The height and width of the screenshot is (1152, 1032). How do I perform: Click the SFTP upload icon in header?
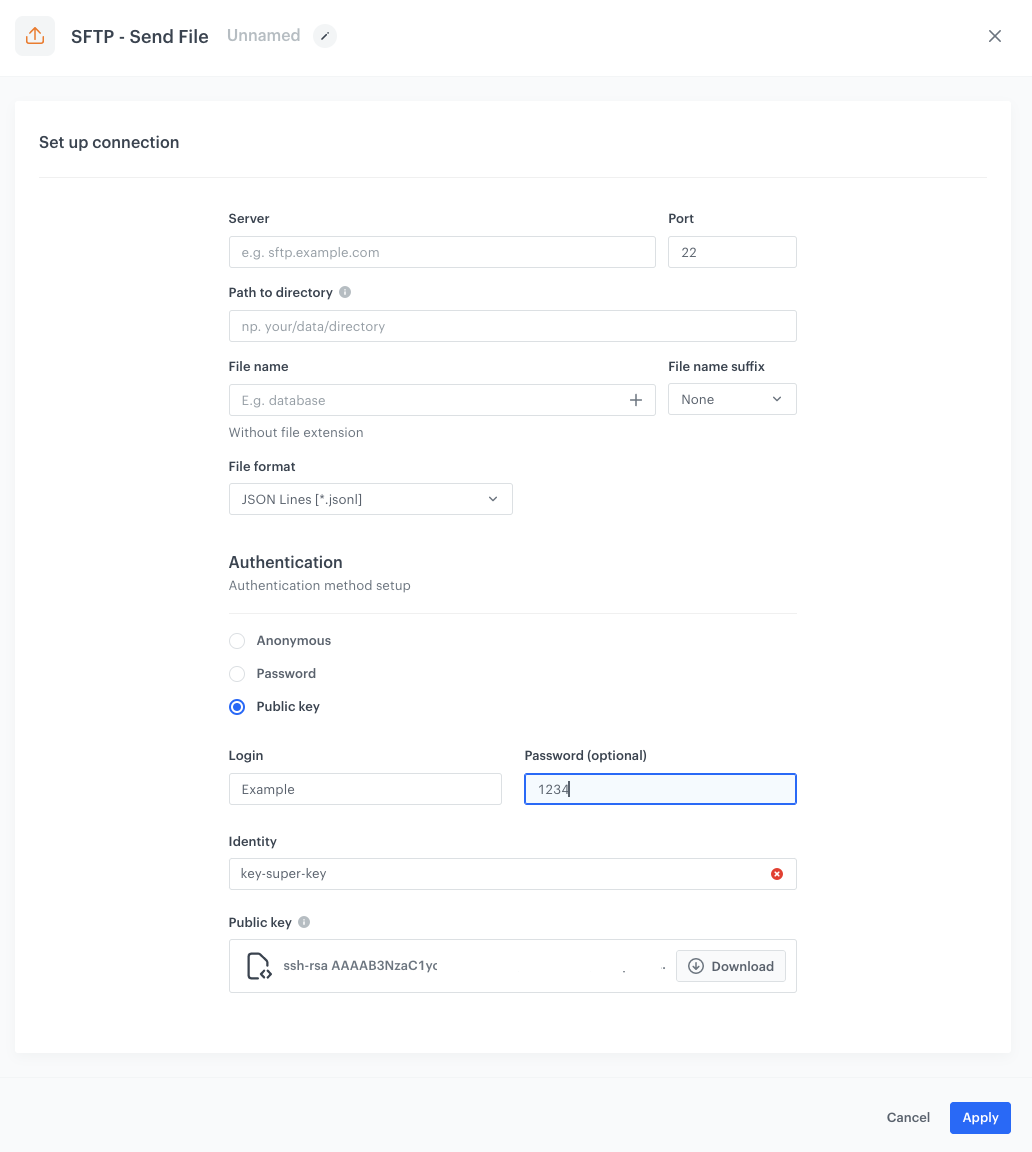[35, 36]
